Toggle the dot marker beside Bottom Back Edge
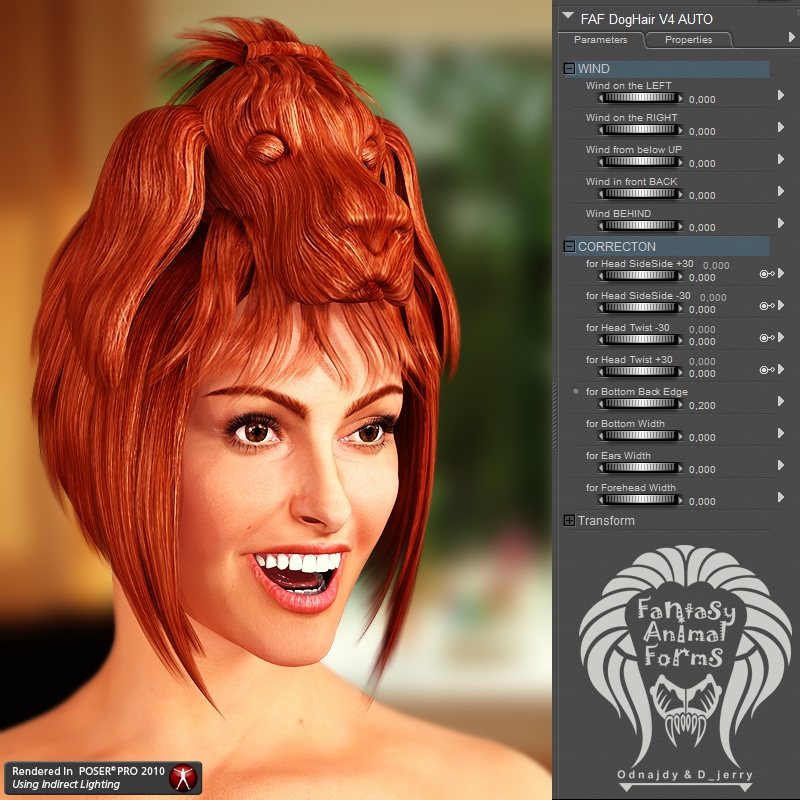 576,391
